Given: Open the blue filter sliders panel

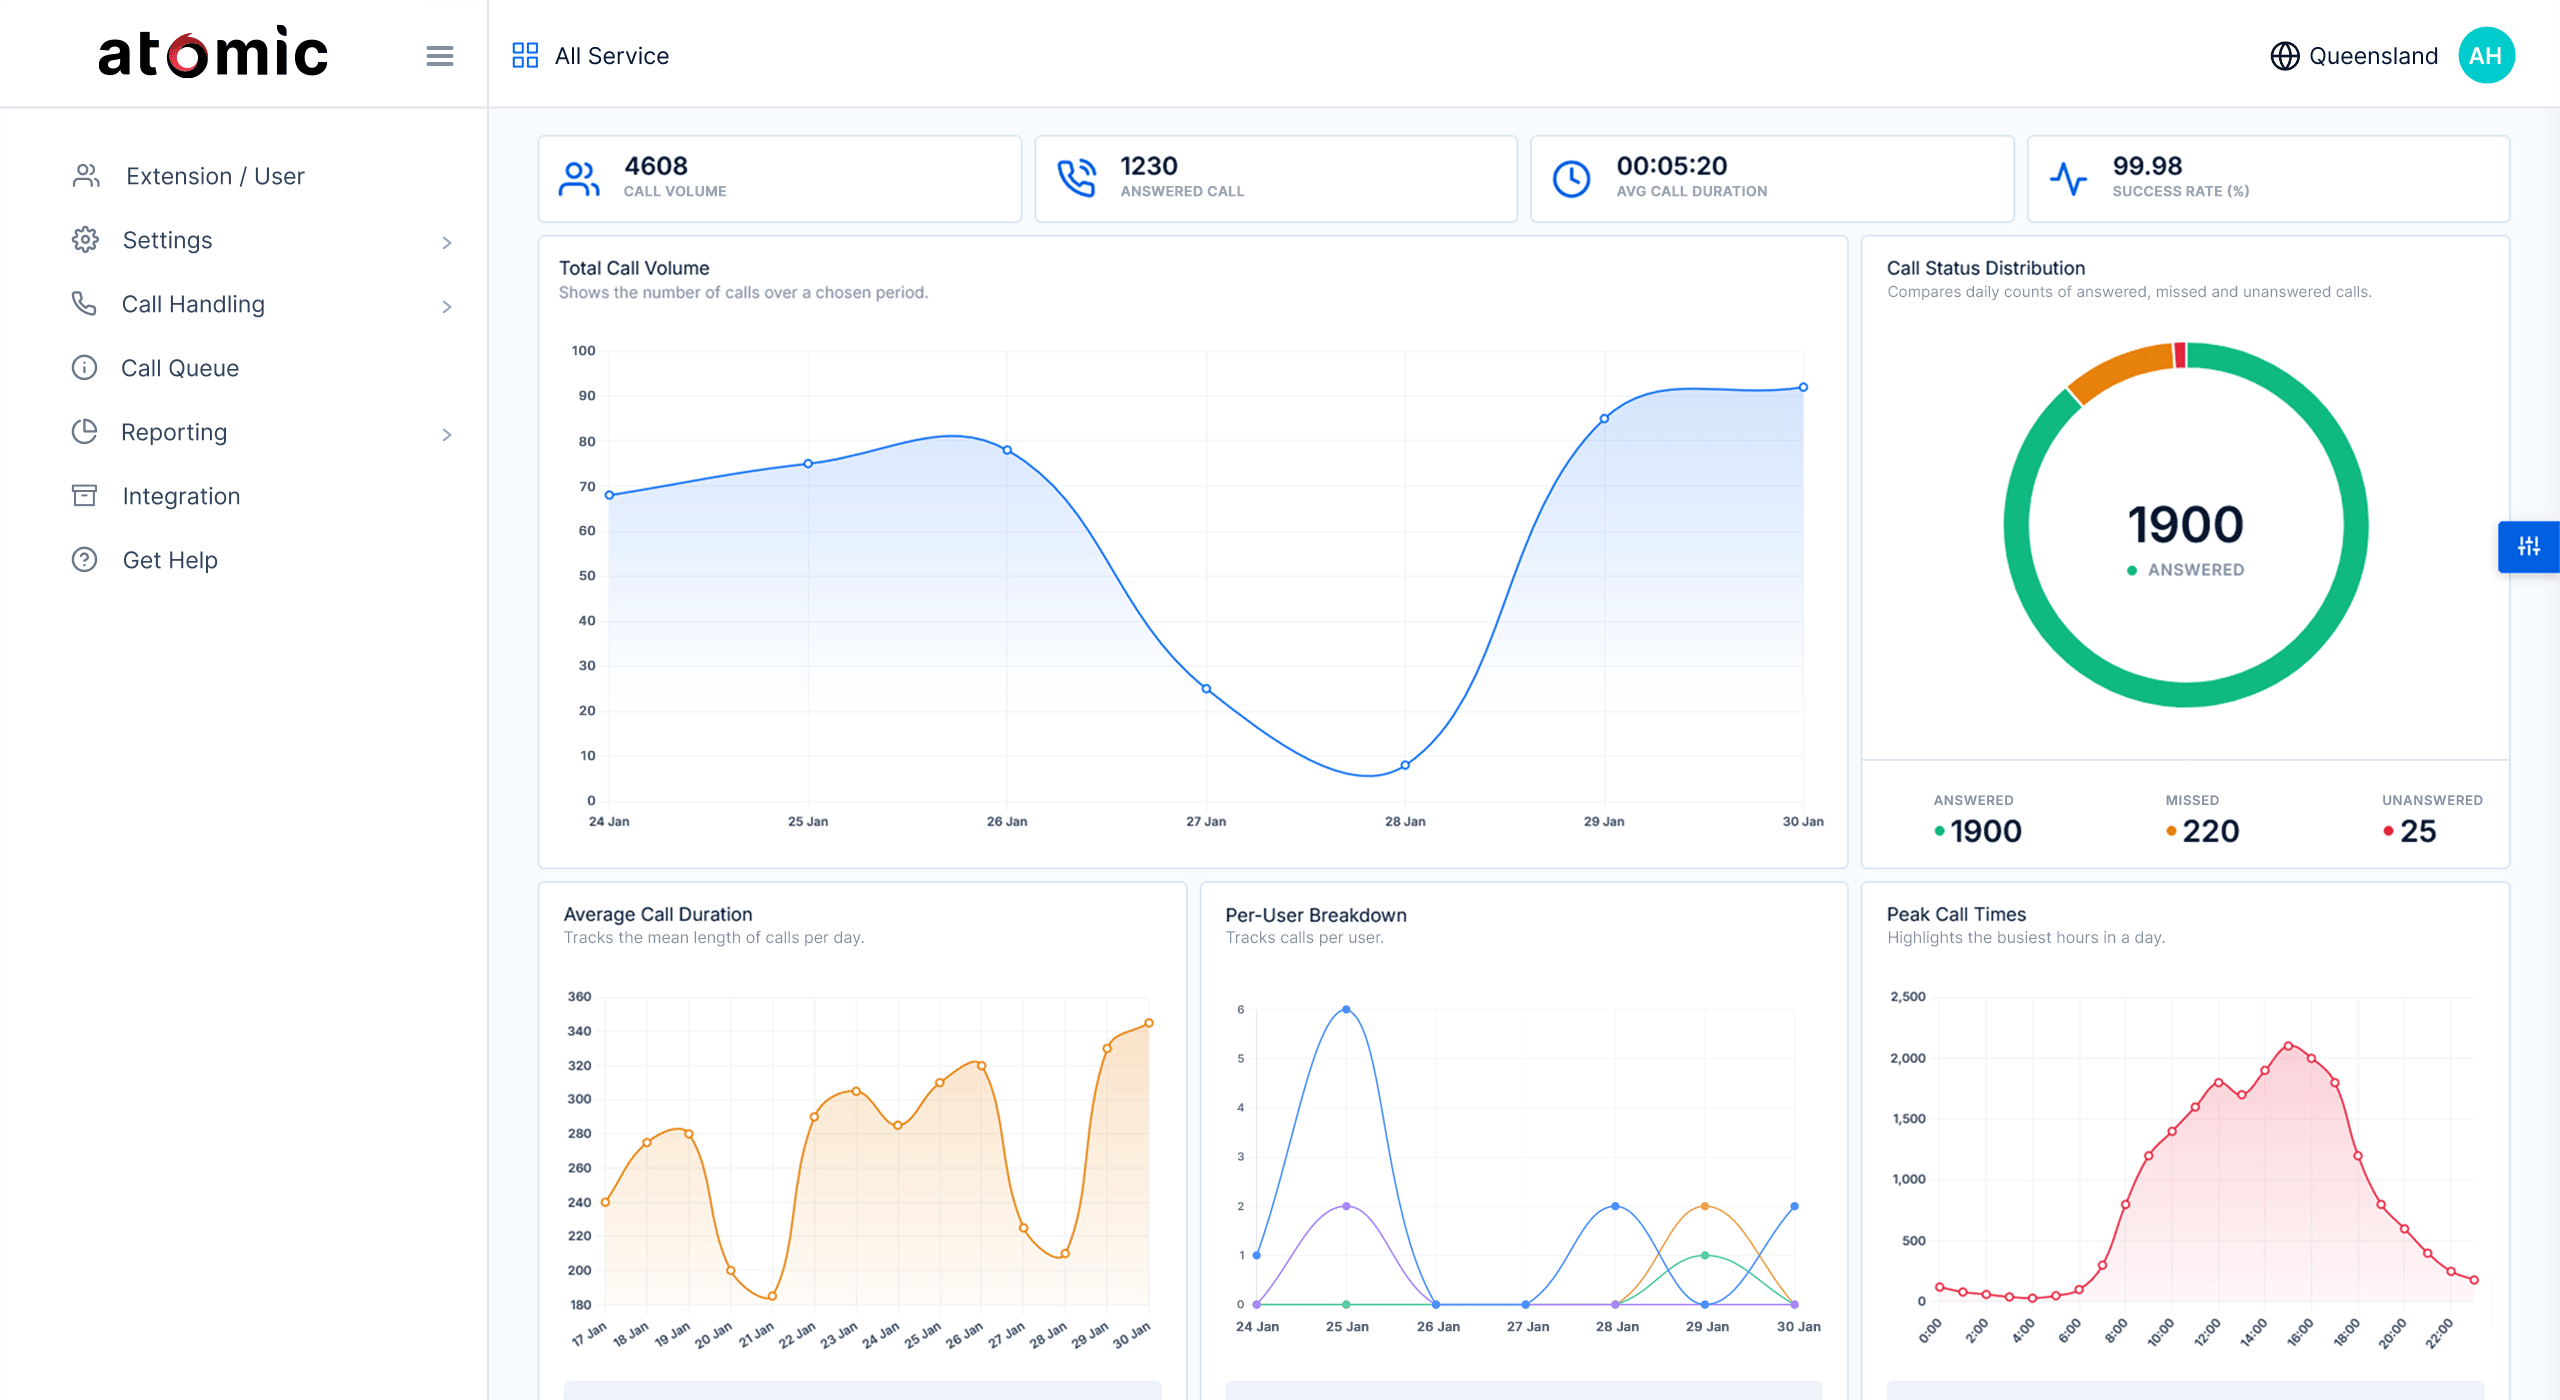Looking at the screenshot, I should coord(2528,546).
